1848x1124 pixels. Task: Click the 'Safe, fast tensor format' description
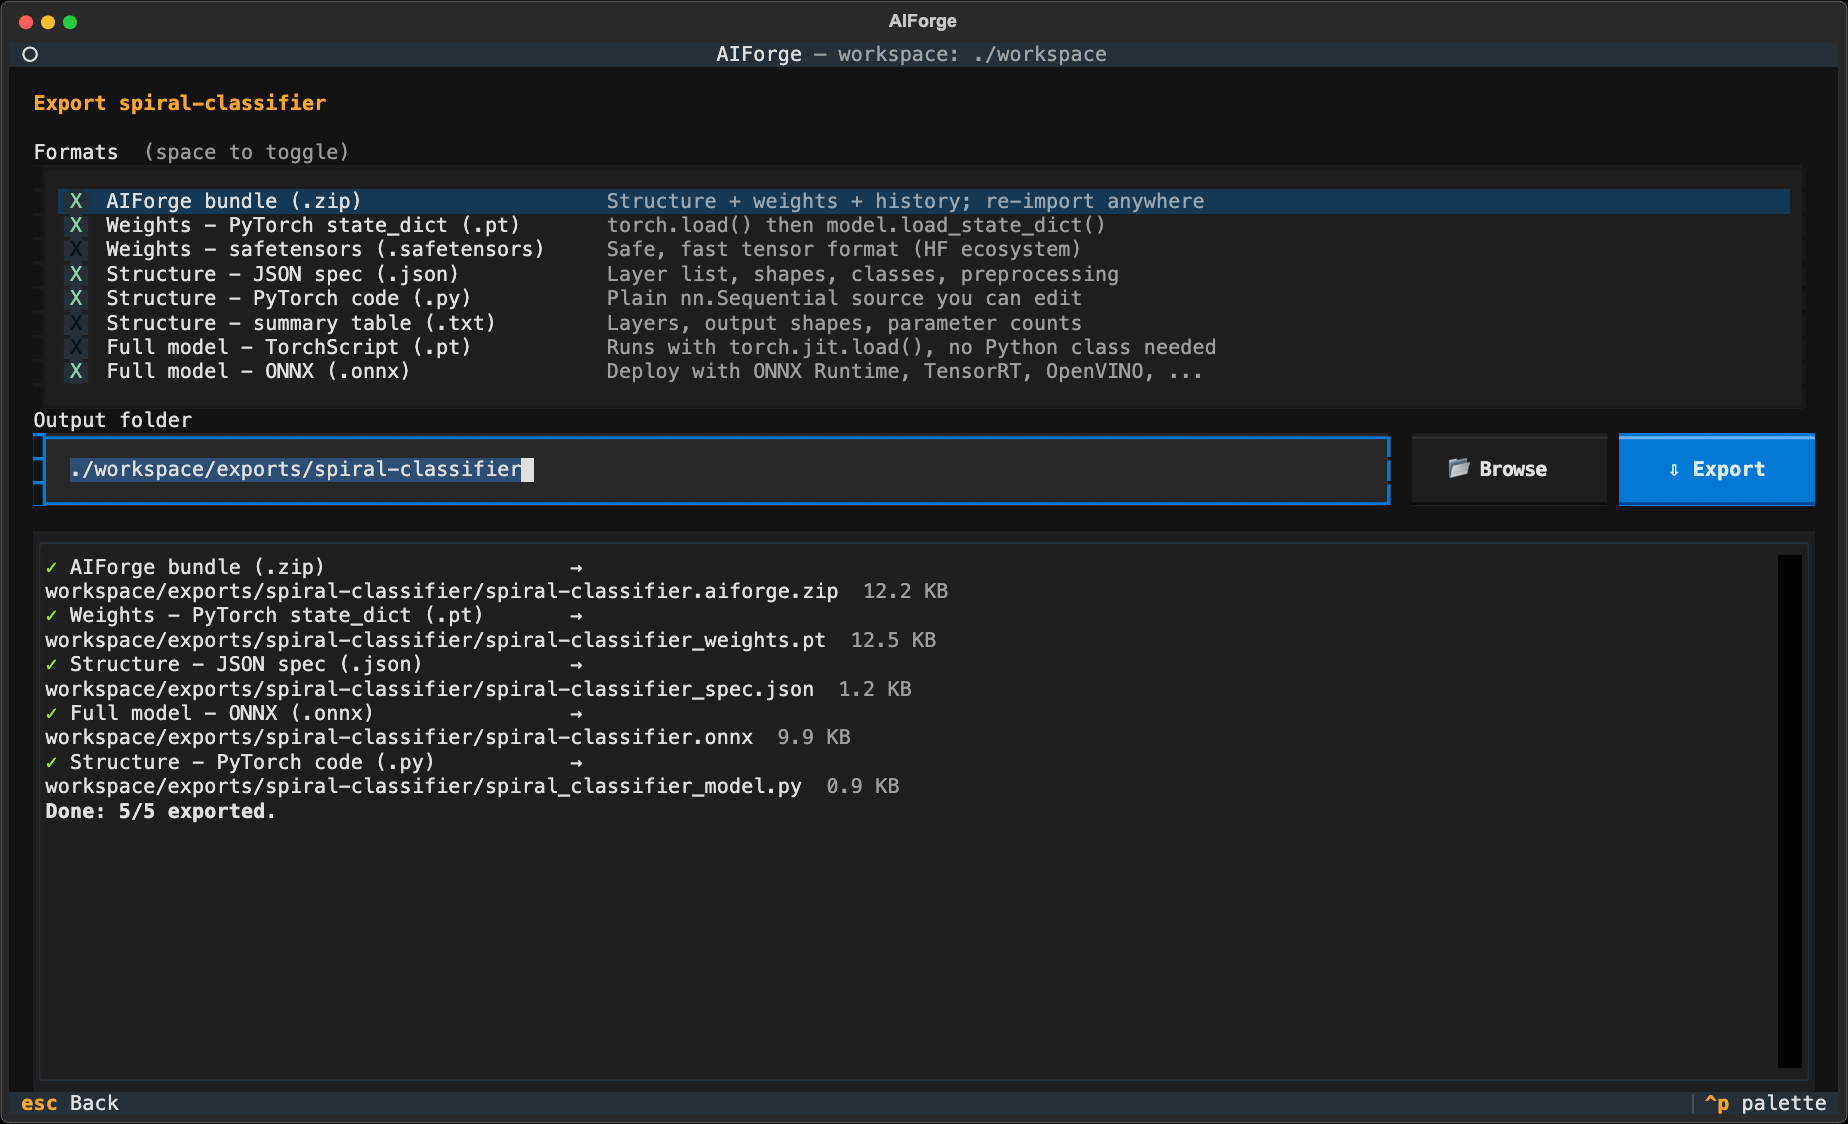843,249
